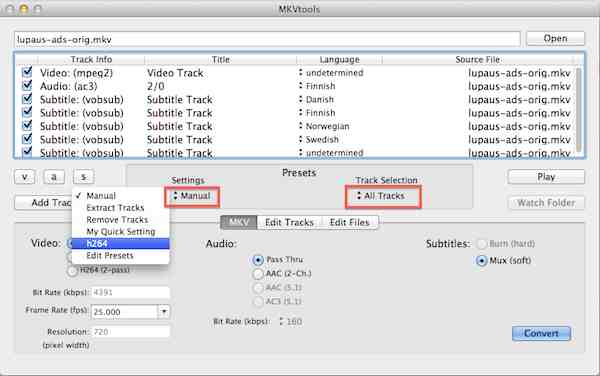The image size is (600, 376).
Task: Click the Watch Folder button
Action: click(x=546, y=203)
